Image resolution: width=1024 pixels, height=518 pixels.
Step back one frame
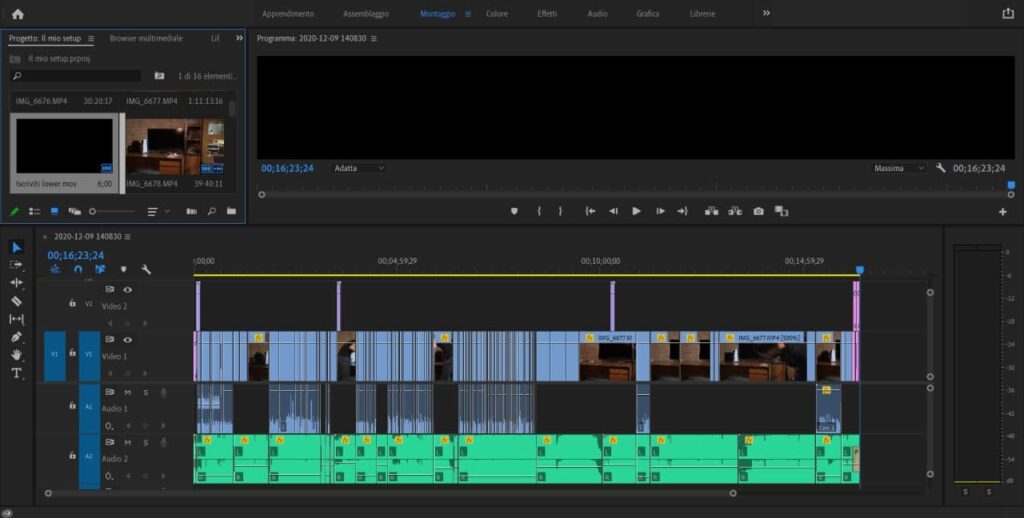(x=613, y=211)
